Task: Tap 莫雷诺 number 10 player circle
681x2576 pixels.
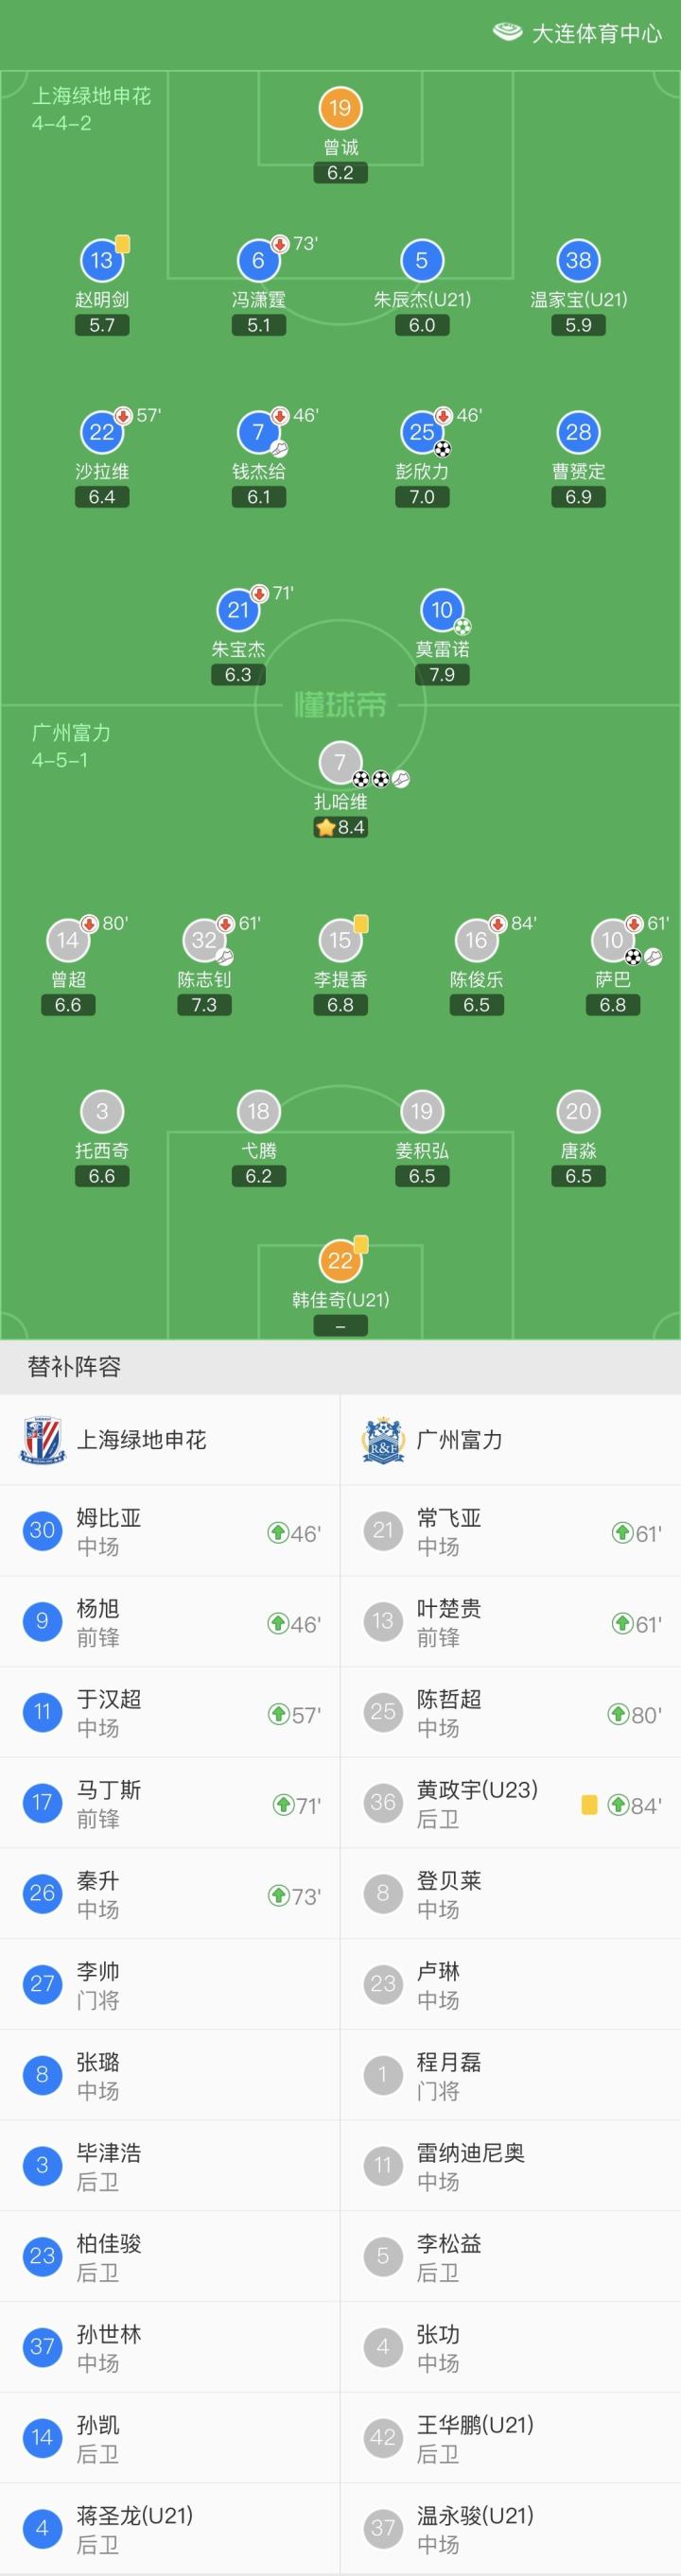Action: pos(441,610)
